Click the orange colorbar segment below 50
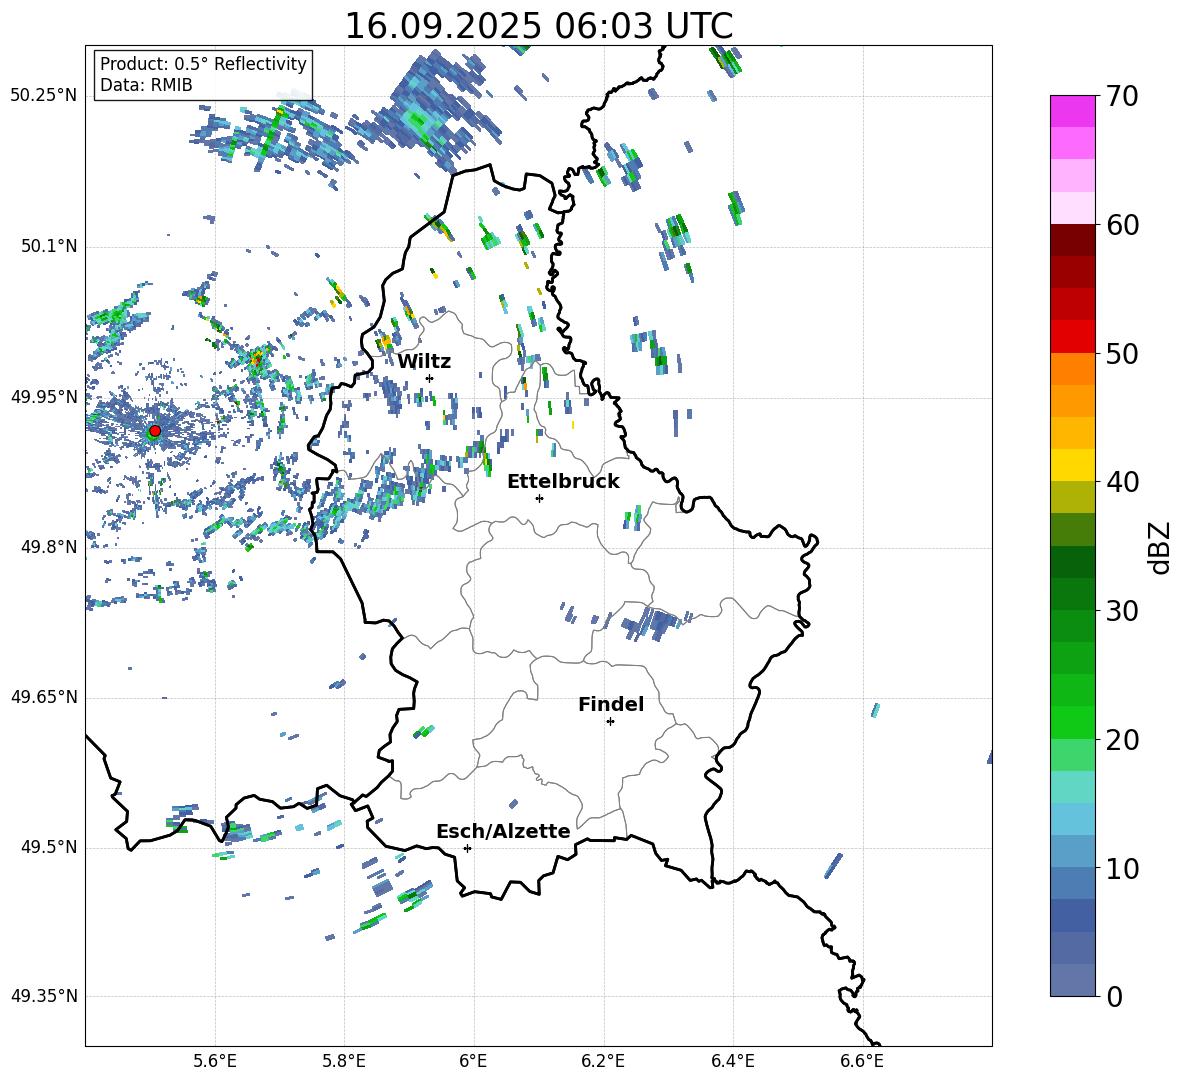This screenshot has height=1081, width=1184. coord(1073,369)
